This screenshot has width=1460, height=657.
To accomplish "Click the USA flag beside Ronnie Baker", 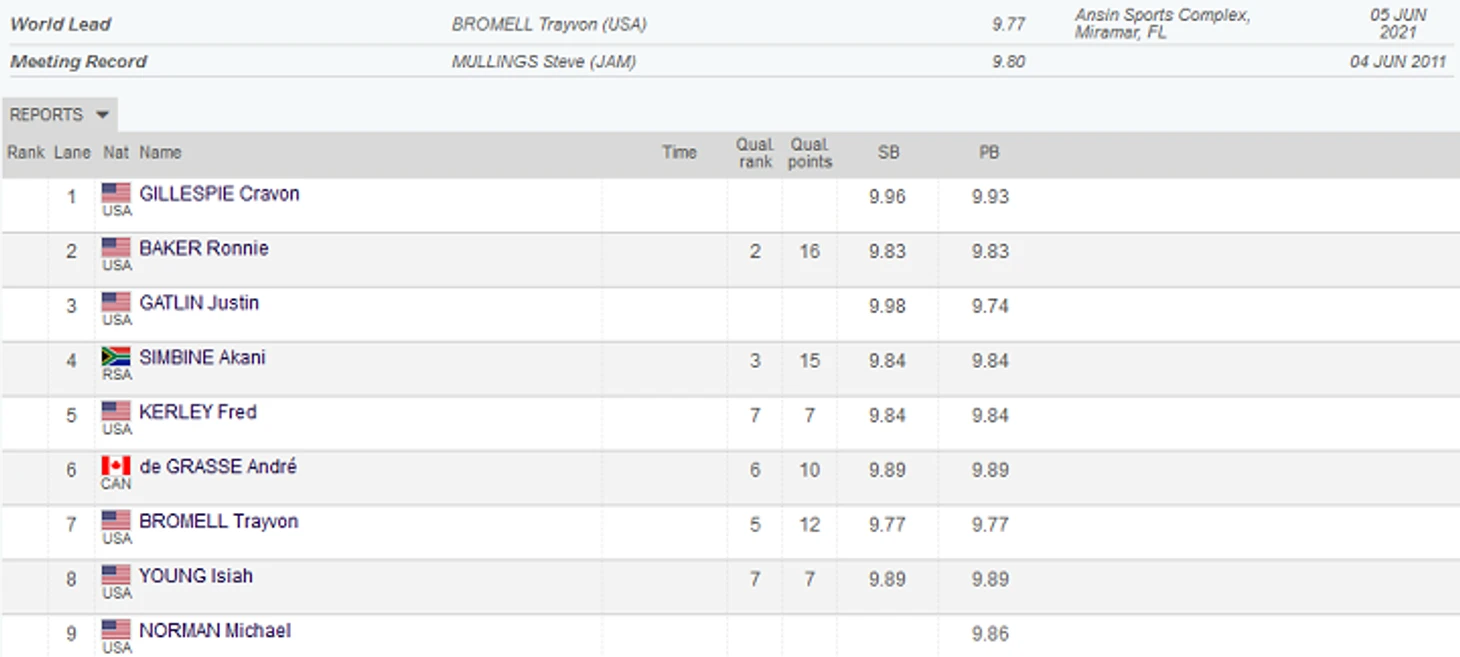I will click(116, 248).
